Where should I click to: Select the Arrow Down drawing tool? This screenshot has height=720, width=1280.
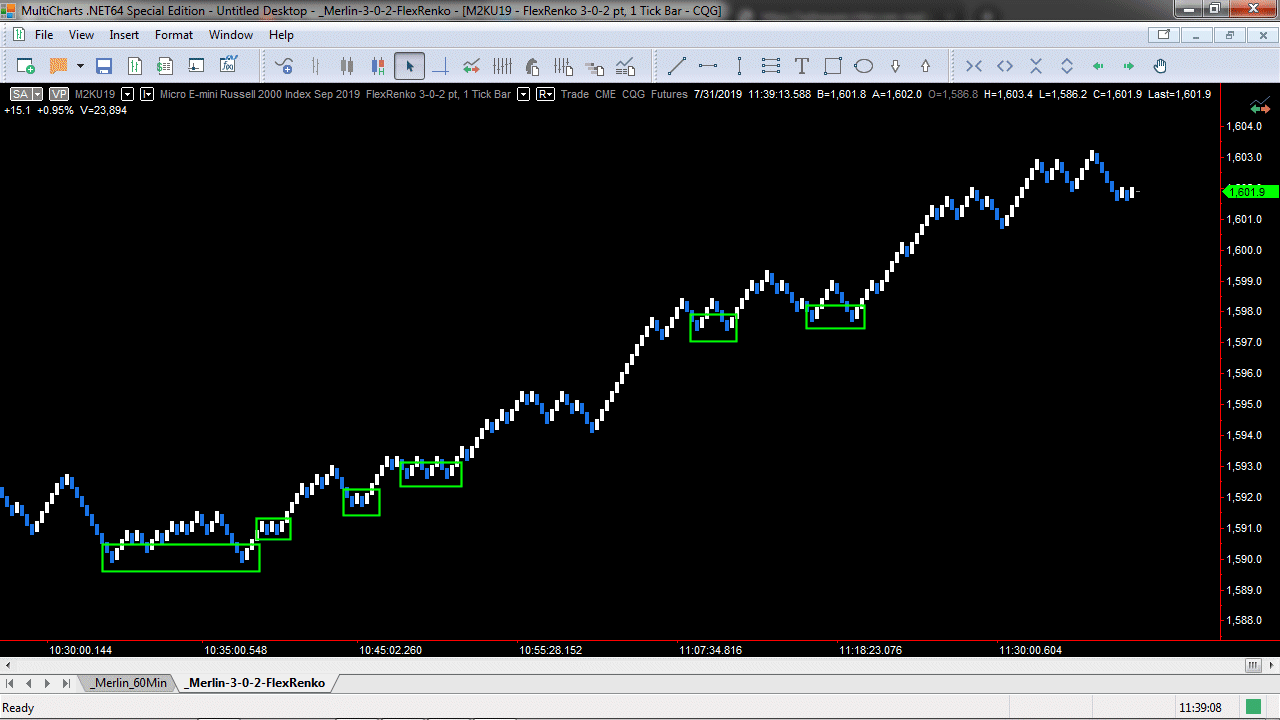[895, 66]
